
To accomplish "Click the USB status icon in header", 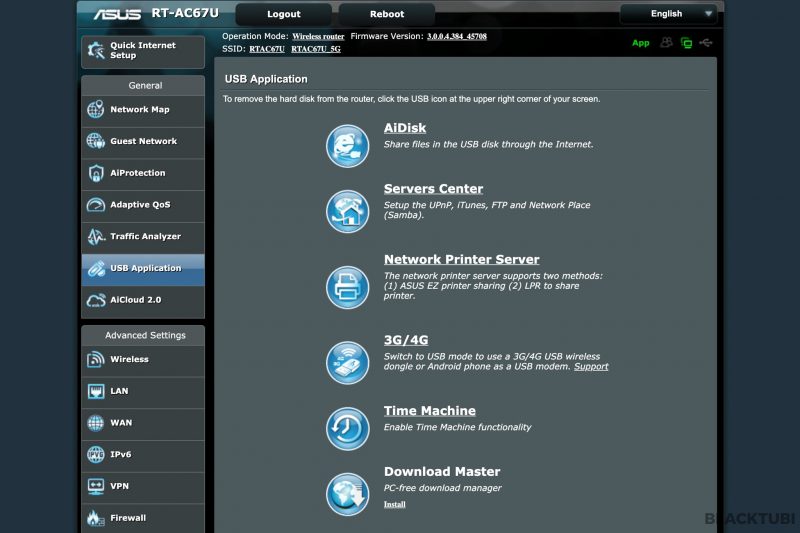I will (706, 42).
